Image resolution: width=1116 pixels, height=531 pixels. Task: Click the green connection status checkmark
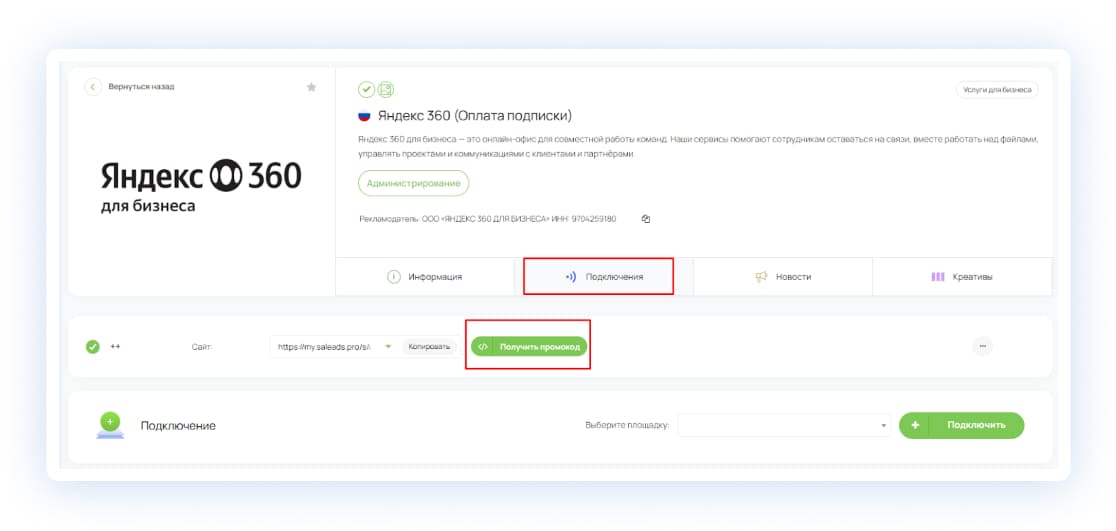tap(93, 347)
